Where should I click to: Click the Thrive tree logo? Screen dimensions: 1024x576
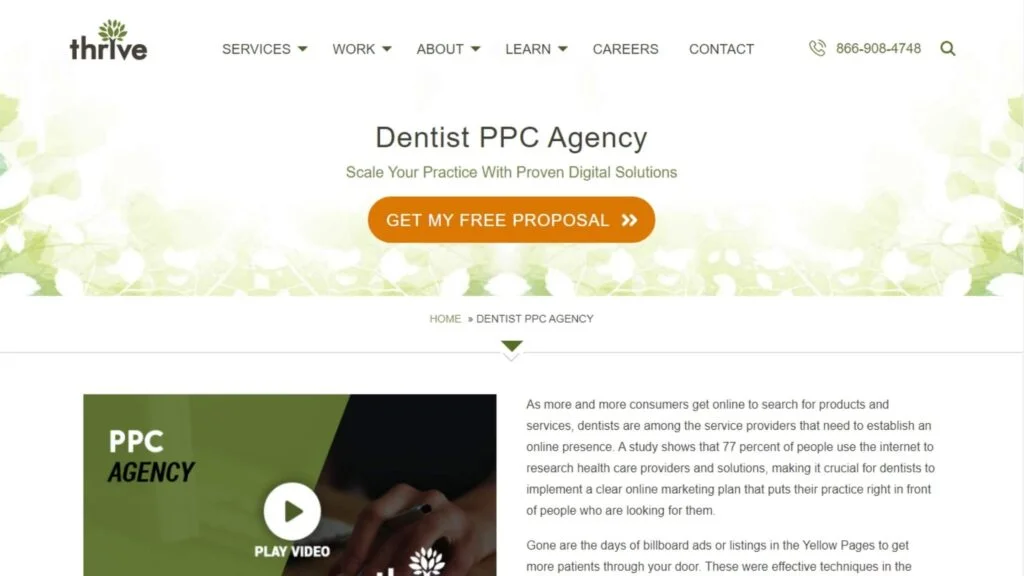[108, 40]
